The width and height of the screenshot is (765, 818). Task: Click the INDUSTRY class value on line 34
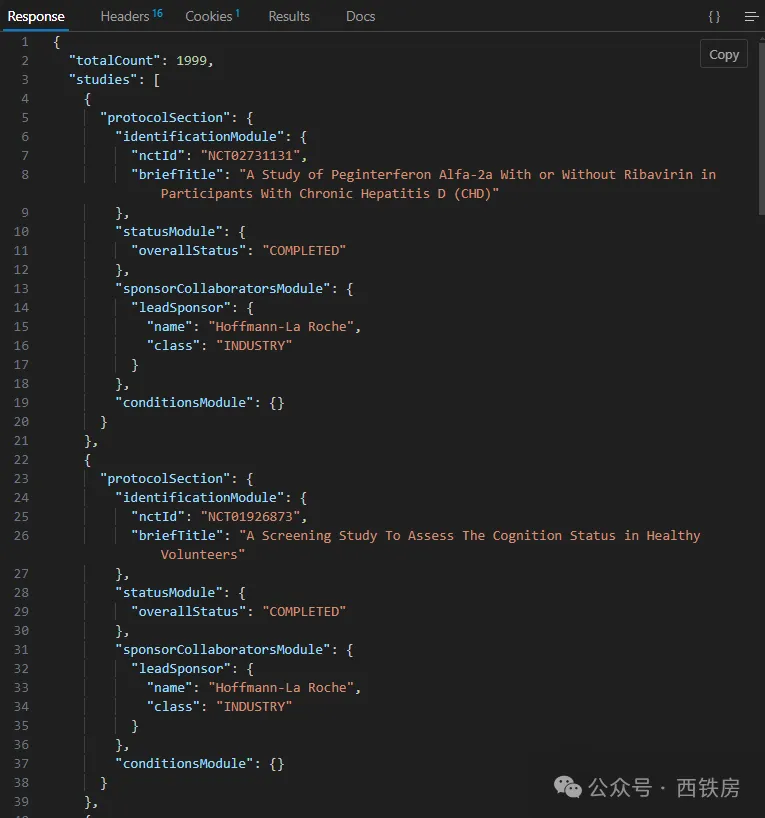click(x=256, y=706)
